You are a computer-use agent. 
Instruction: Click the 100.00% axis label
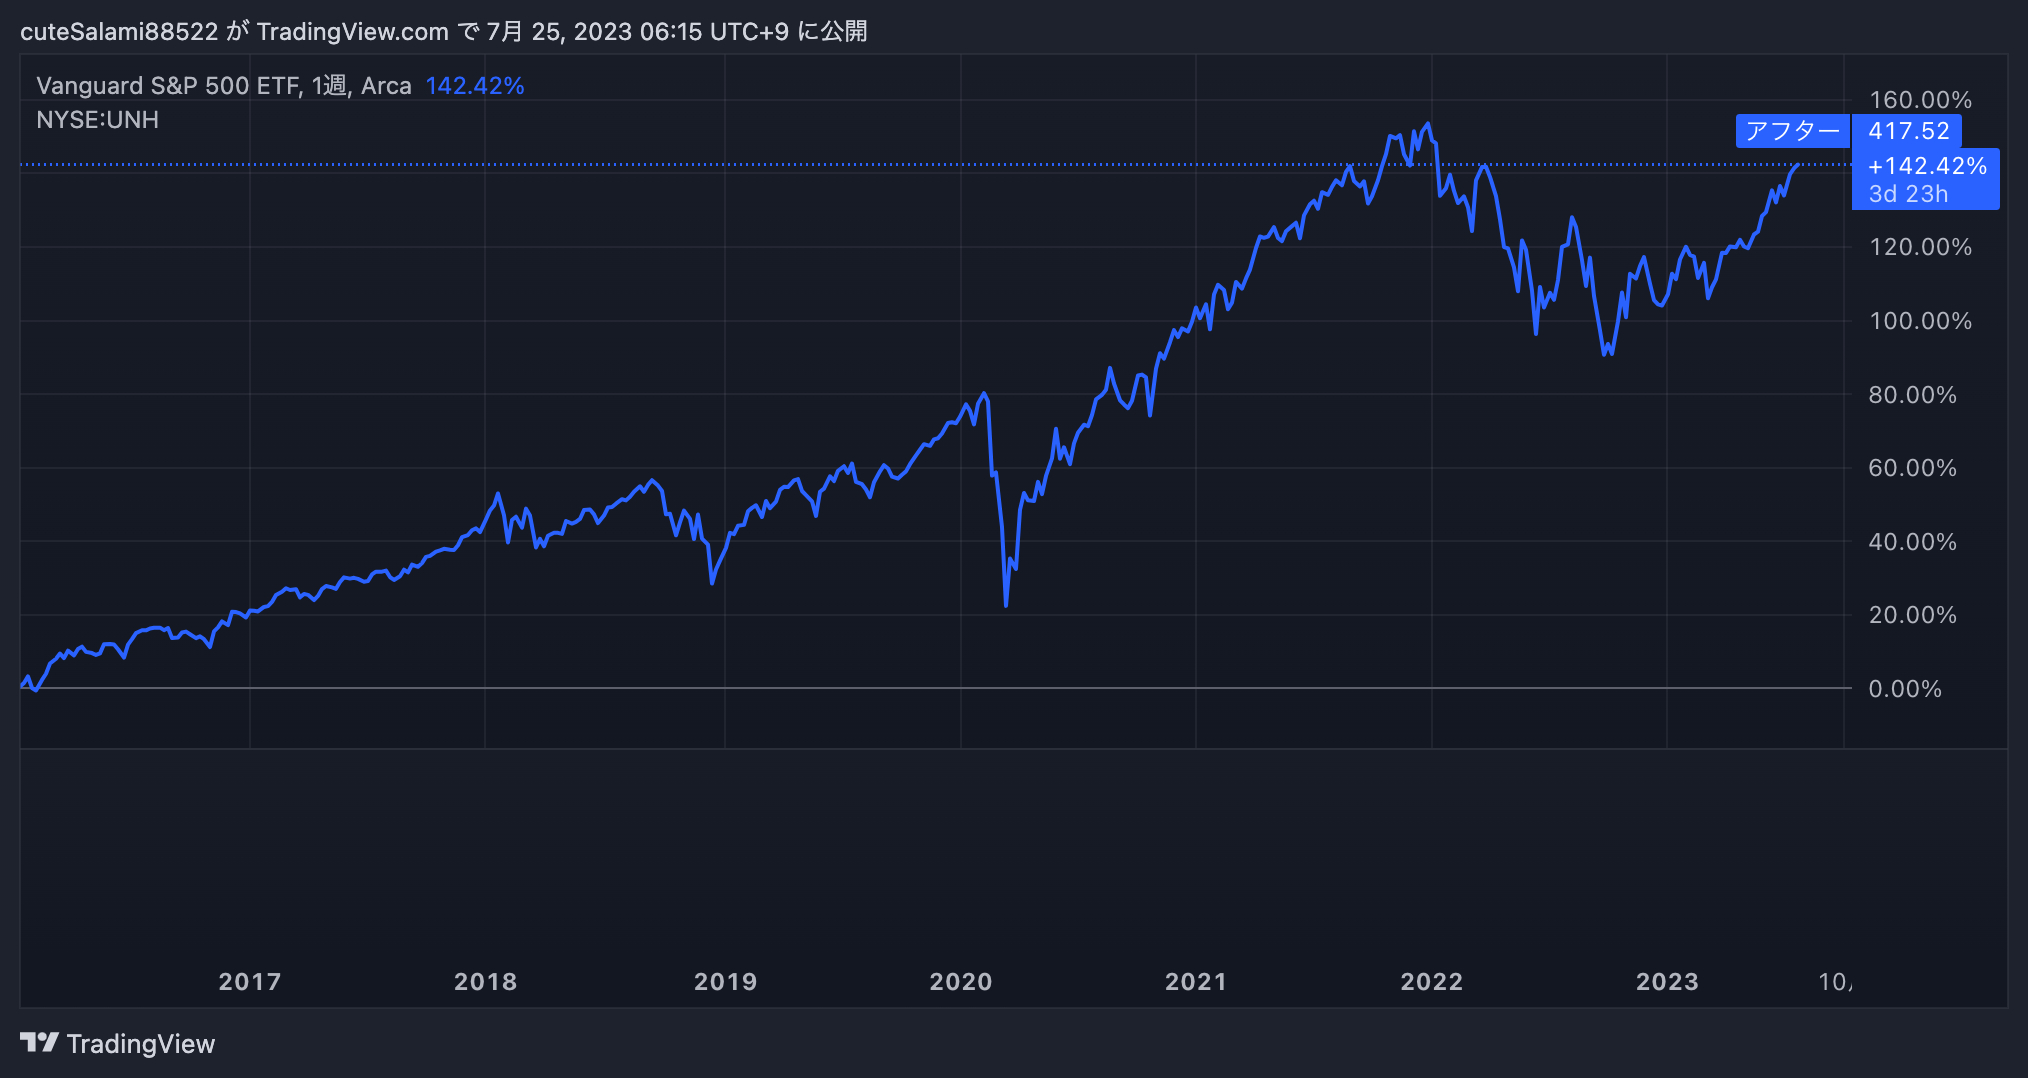coord(1920,321)
